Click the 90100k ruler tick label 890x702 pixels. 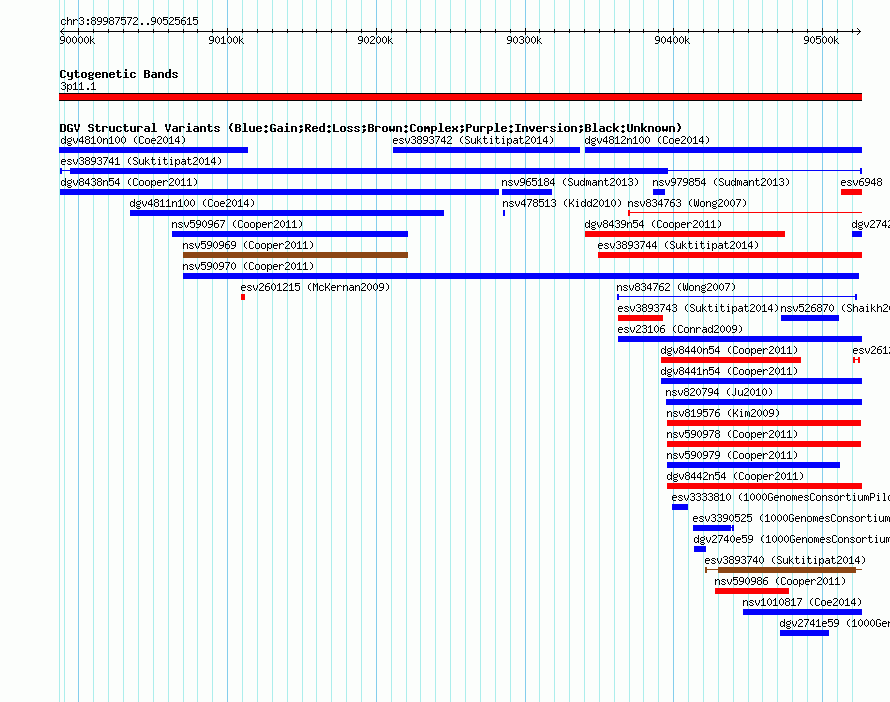[x=226, y=40]
